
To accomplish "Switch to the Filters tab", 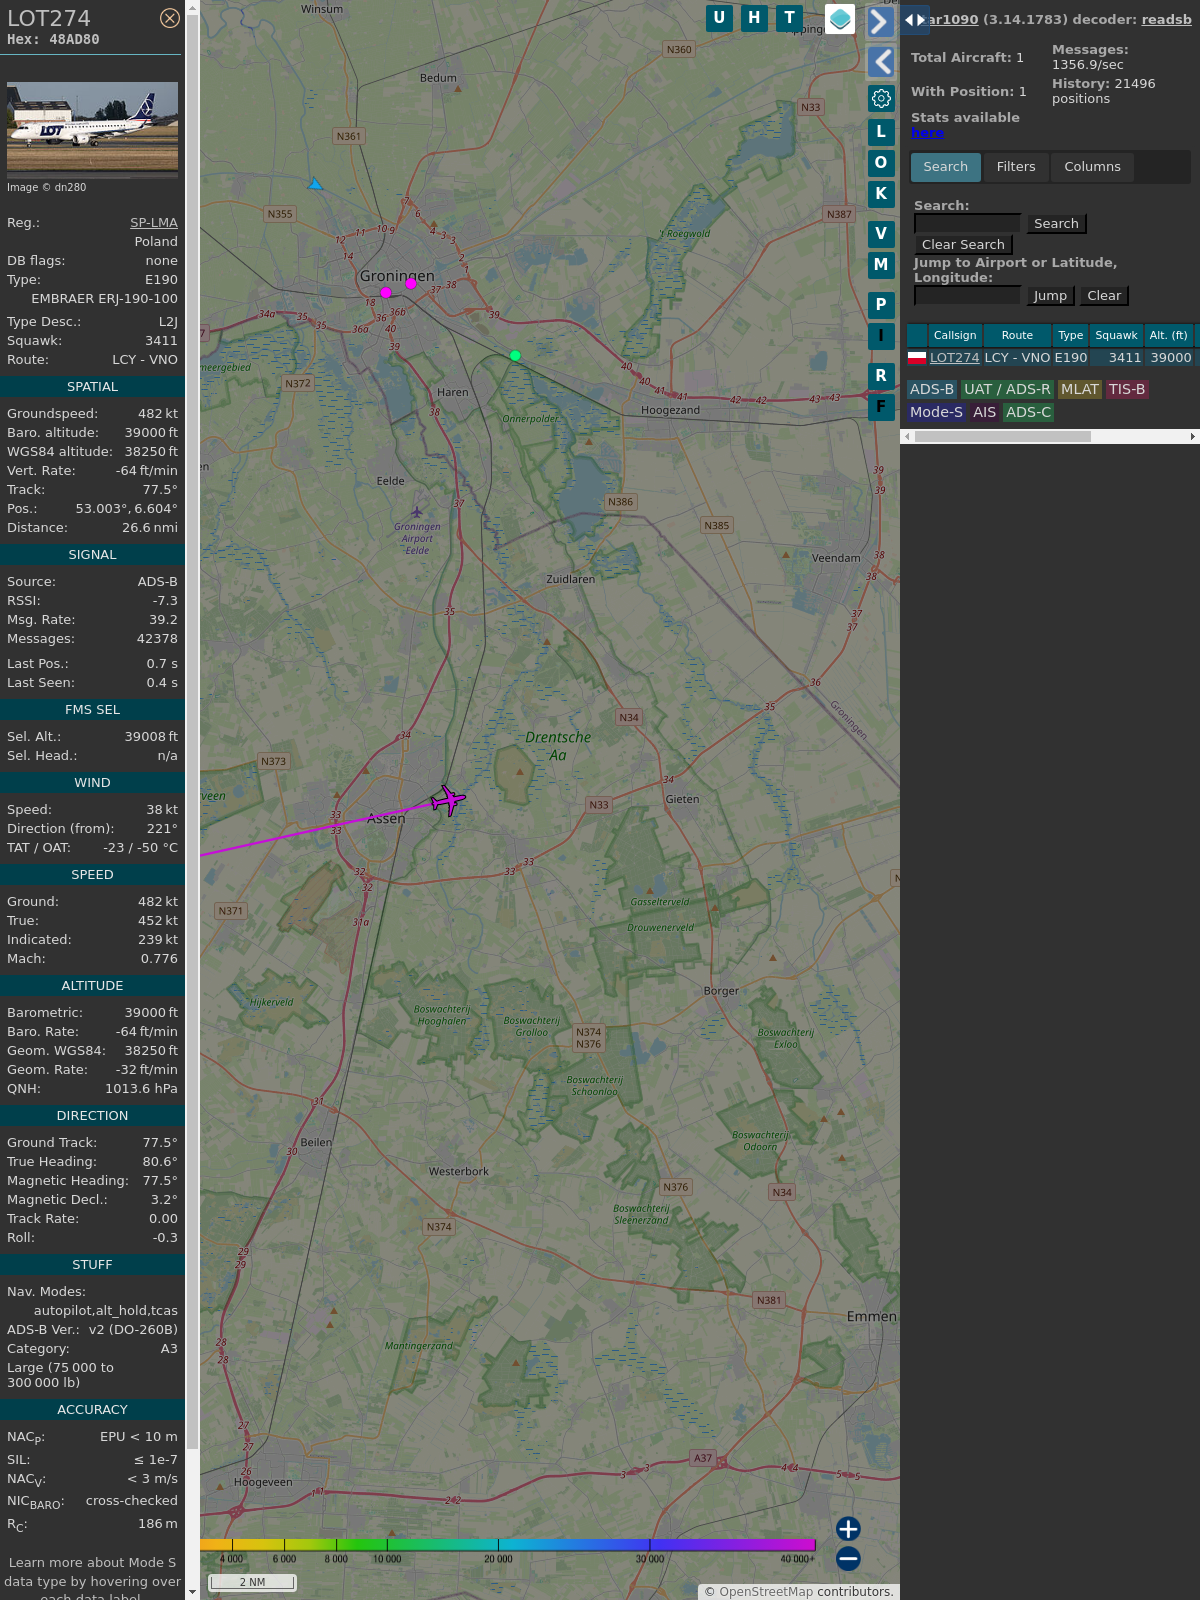I will [1016, 167].
